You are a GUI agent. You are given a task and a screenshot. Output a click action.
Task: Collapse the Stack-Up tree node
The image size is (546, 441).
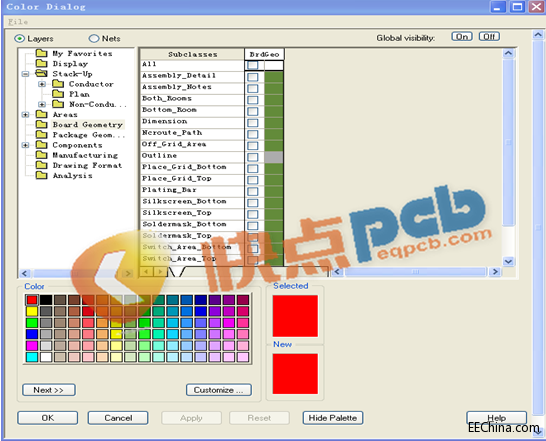coord(25,74)
